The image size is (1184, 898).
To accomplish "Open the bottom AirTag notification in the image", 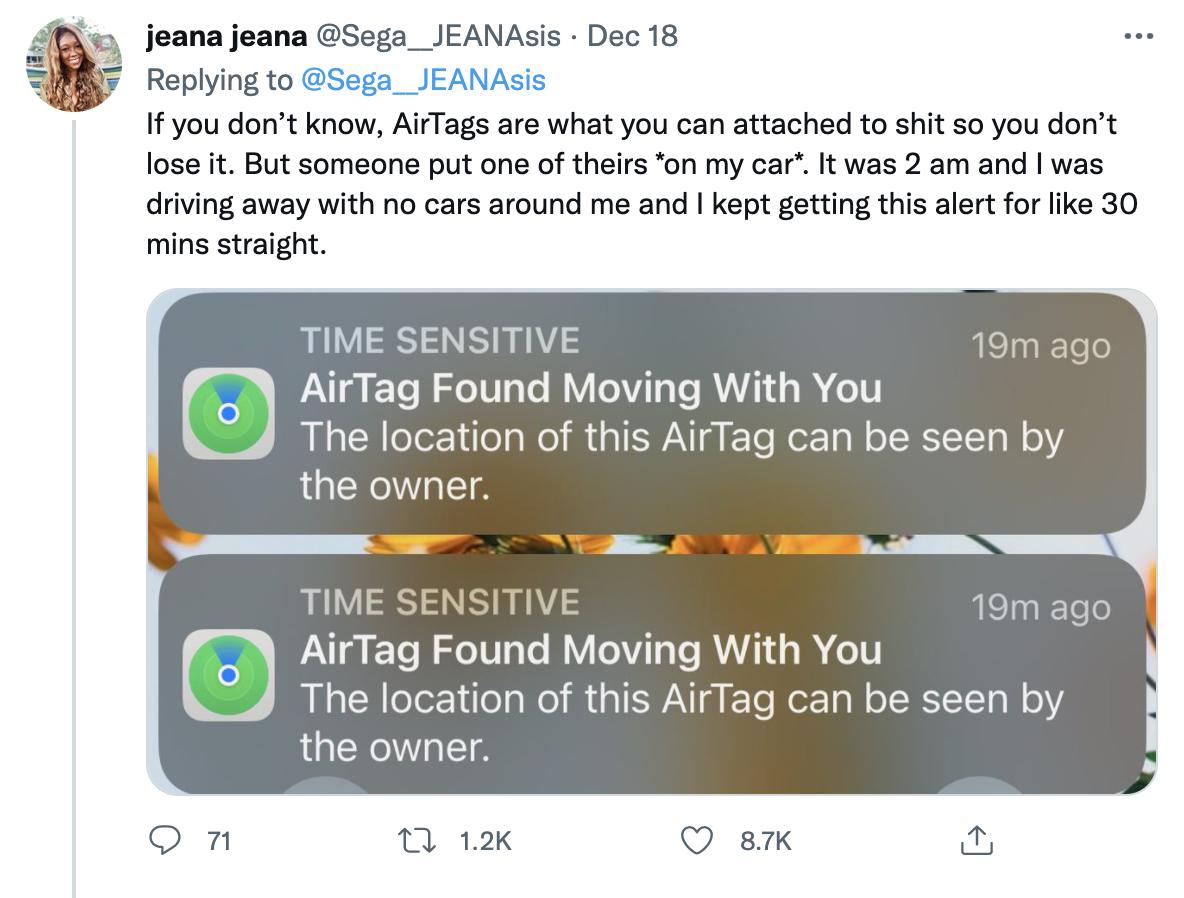I will pos(650,675).
